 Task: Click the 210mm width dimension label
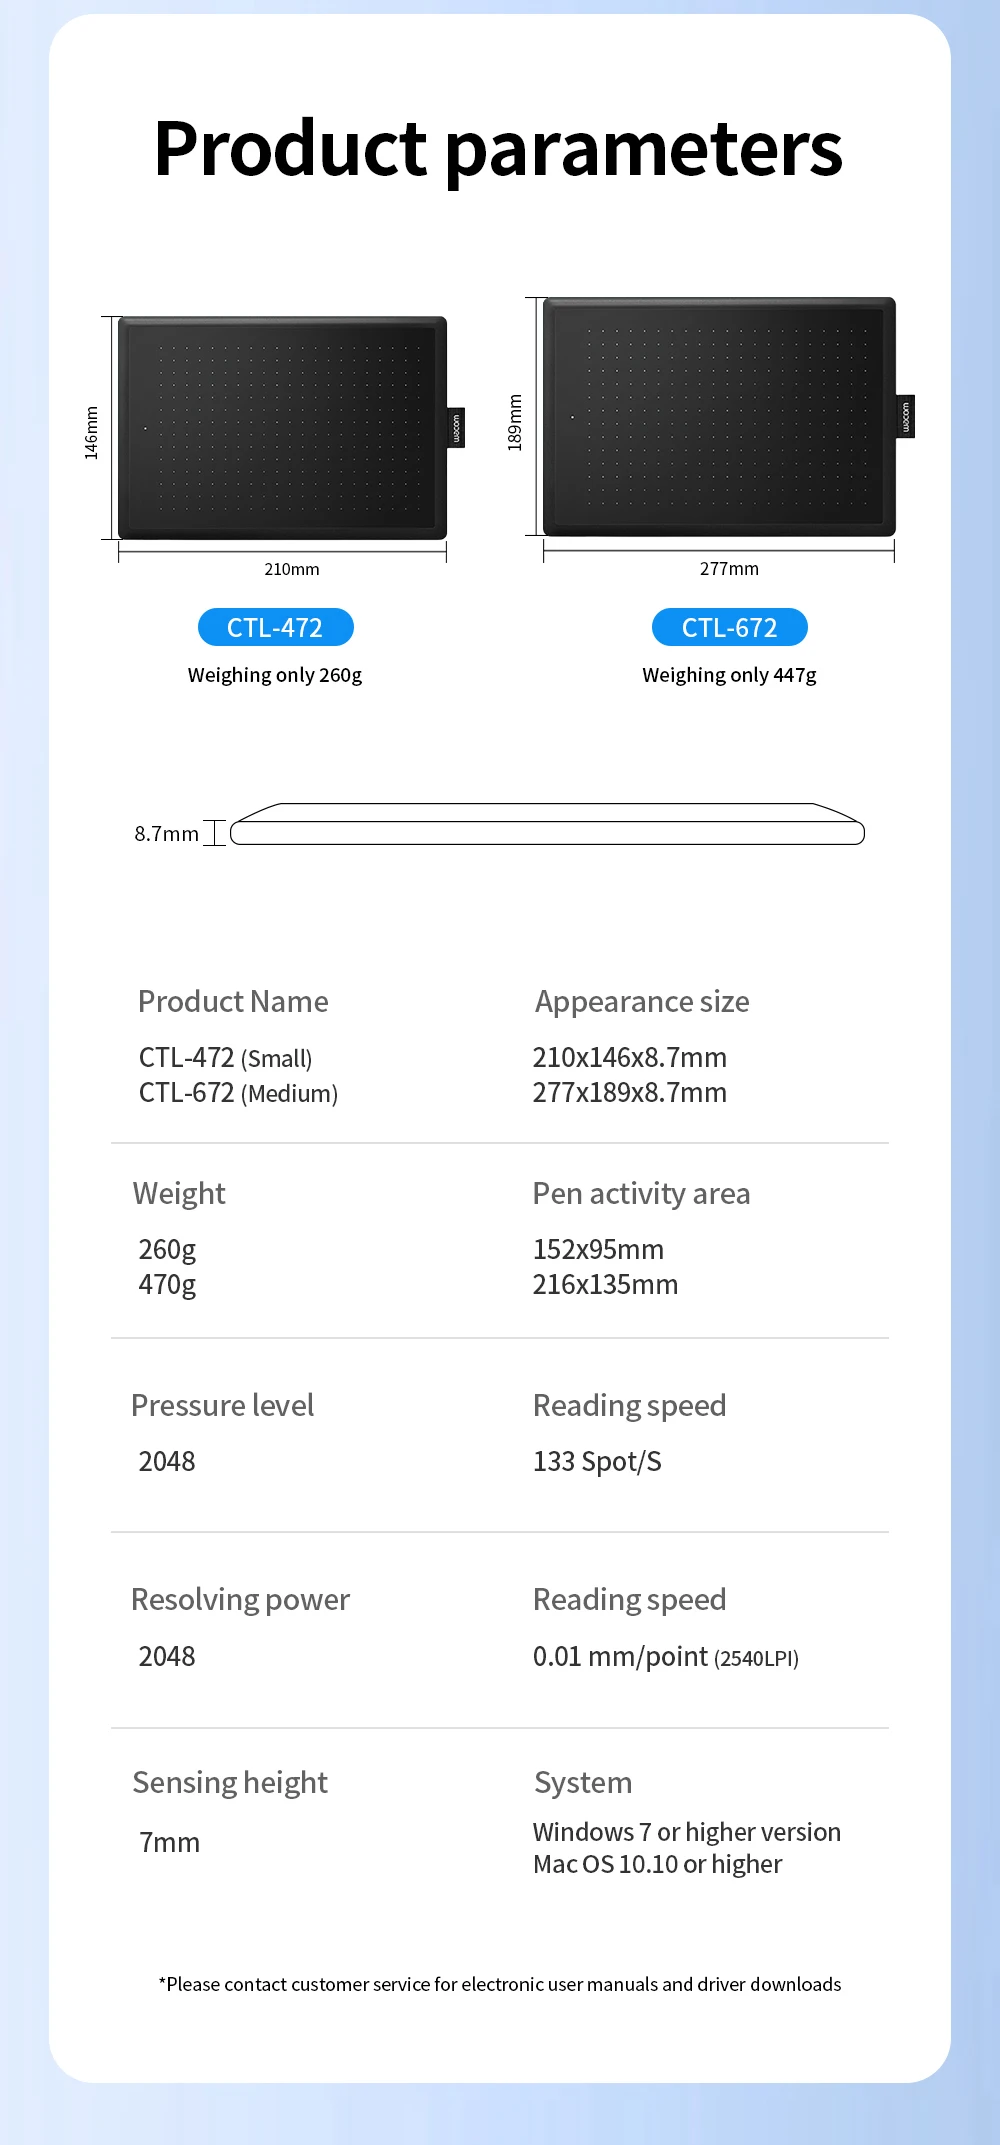pyautogui.click(x=291, y=569)
